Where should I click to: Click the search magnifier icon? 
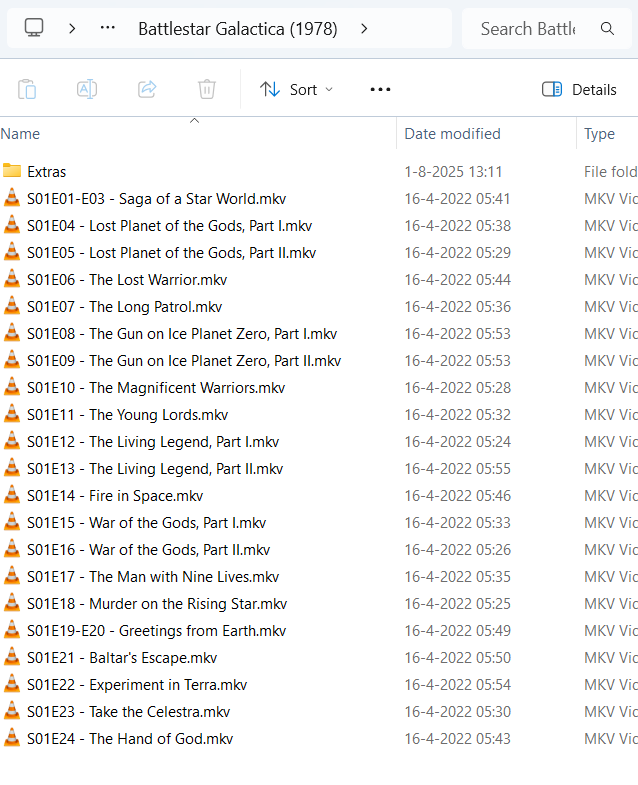click(x=608, y=28)
